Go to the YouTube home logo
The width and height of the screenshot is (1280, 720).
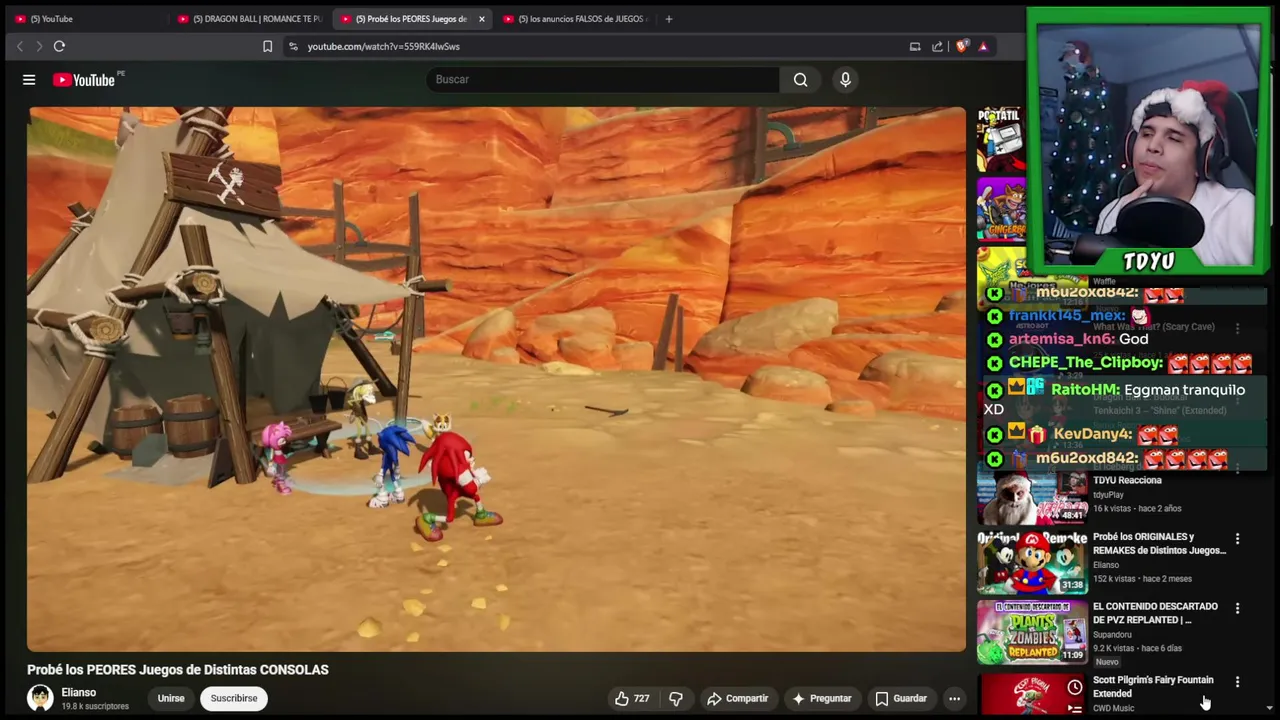tap(84, 80)
